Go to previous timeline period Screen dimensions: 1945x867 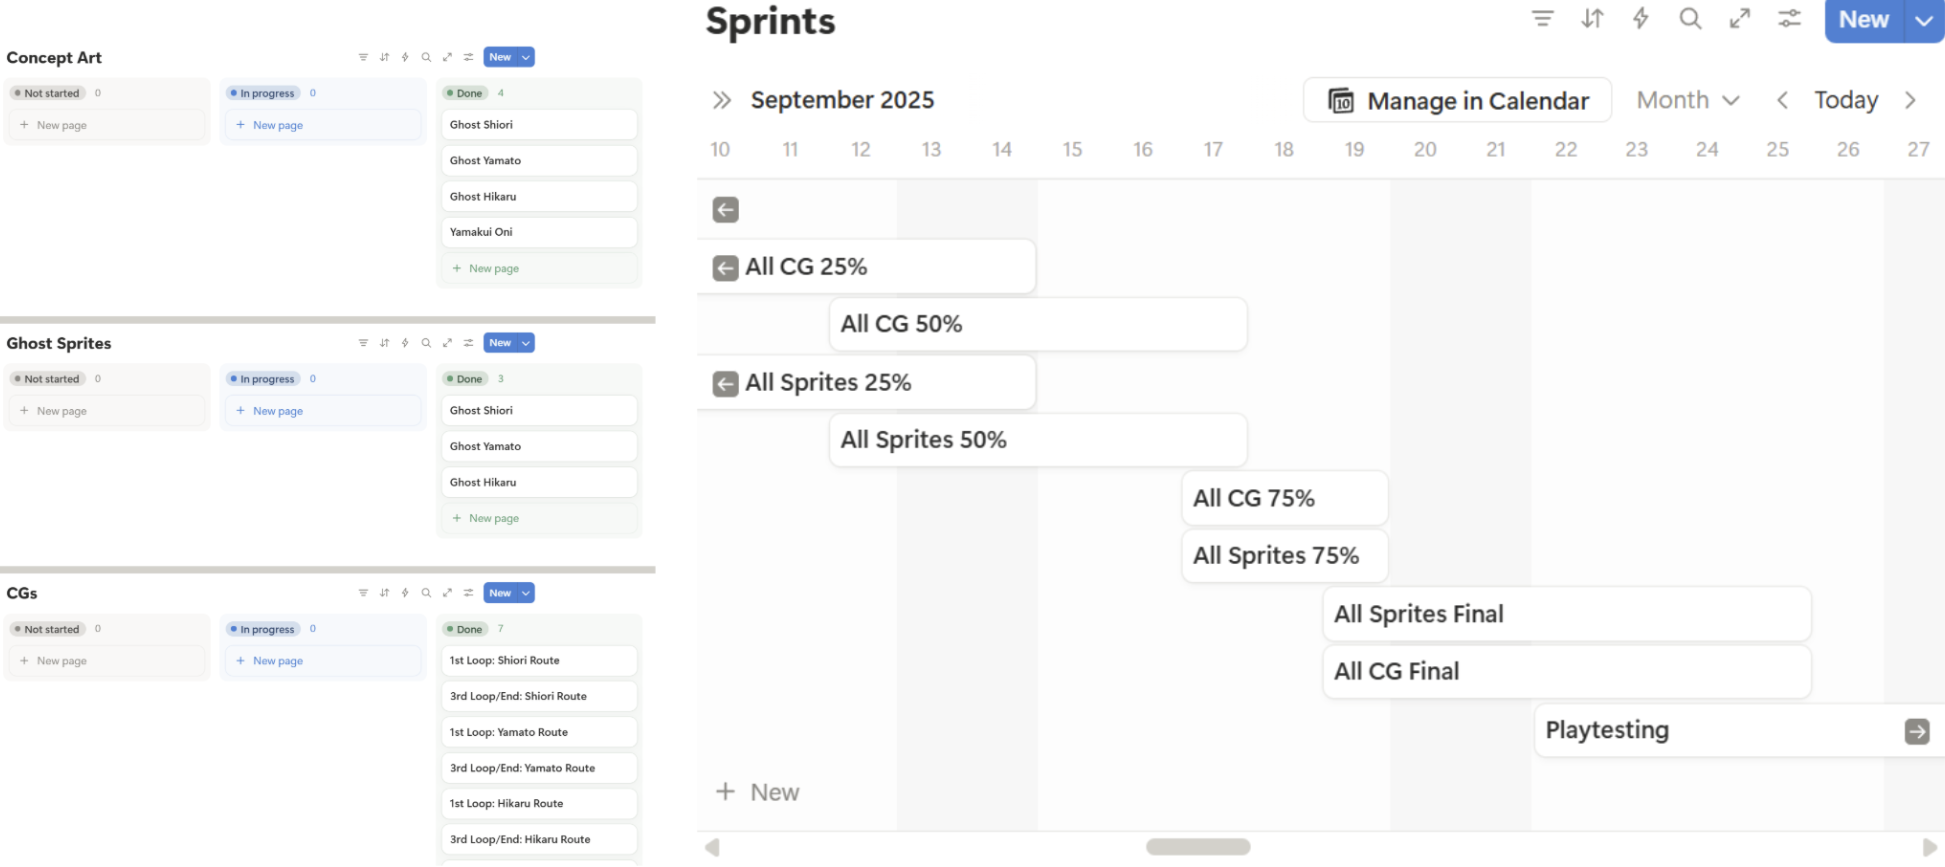pyautogui.click(x=1782, y=100)
